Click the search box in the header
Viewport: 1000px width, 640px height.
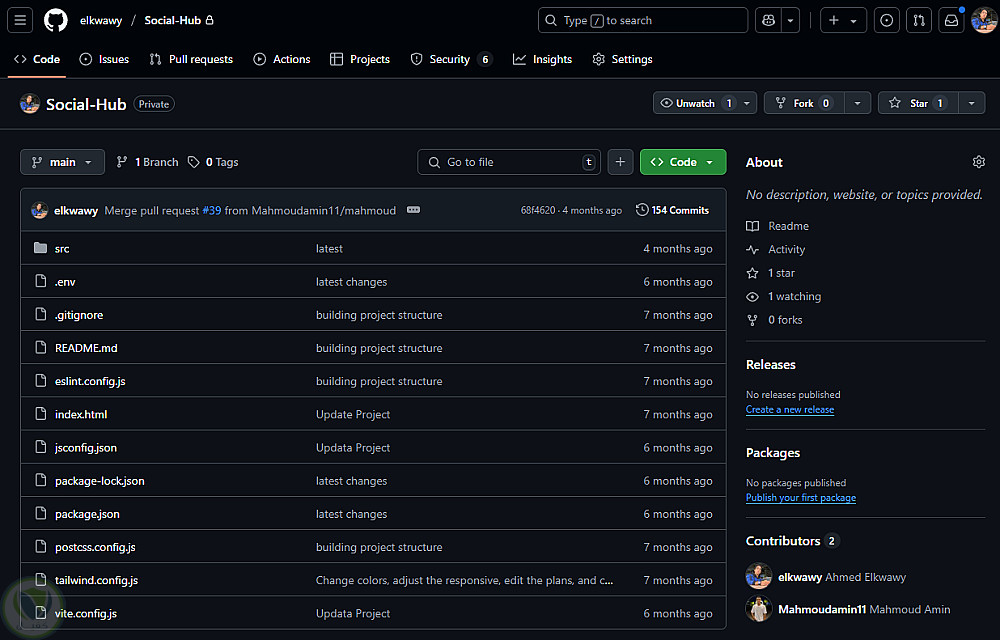[643, 20]
